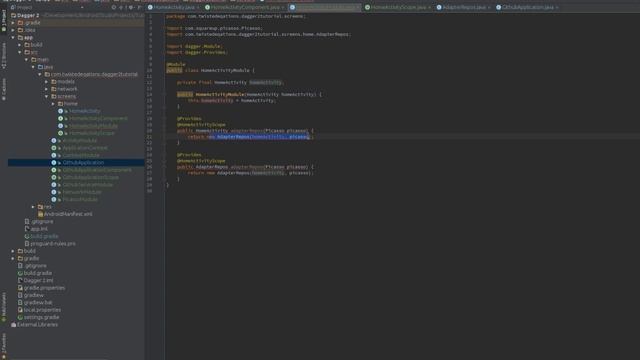
Task: Select the Dagger 2.iml file
Action: [38, 280]
